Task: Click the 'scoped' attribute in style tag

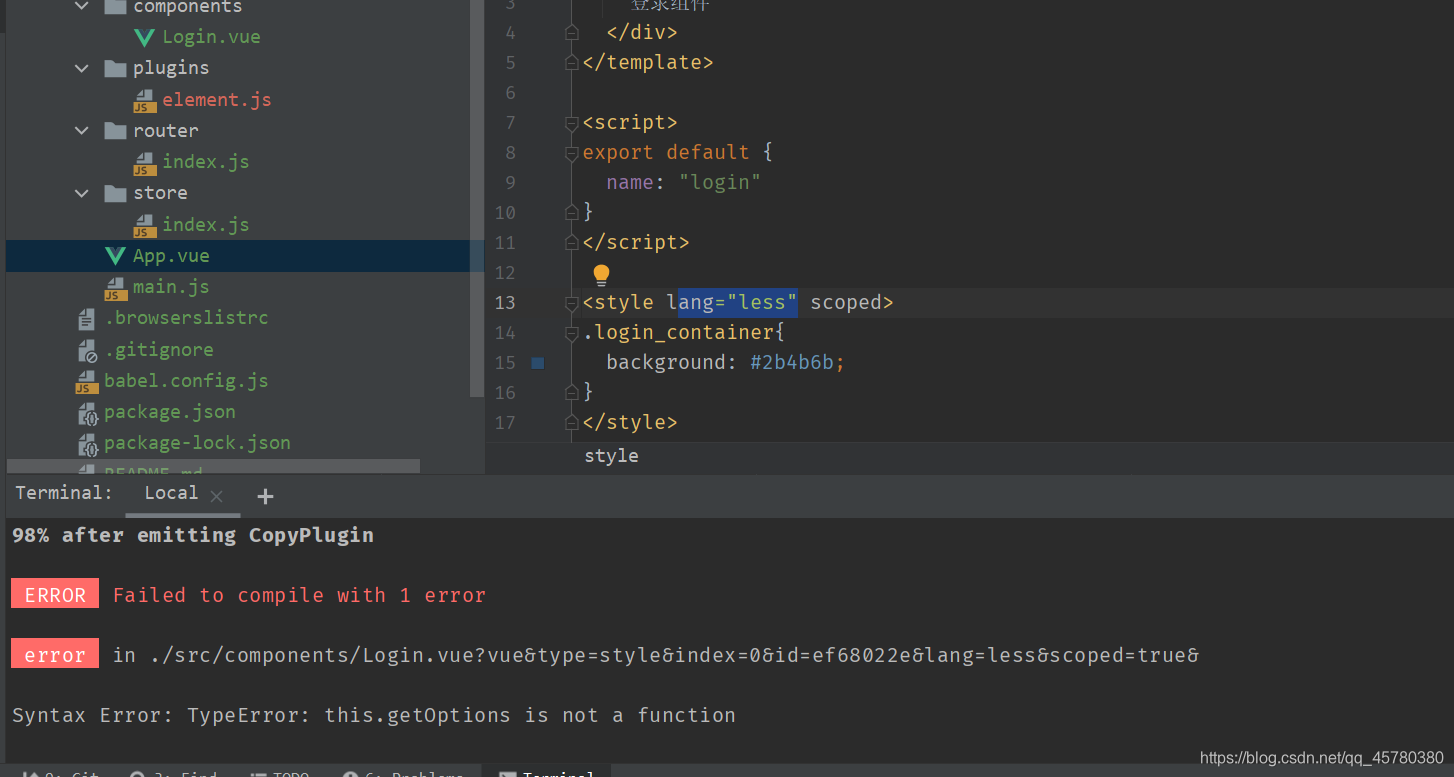Action: pyautogui.click(x=845, y=302)
